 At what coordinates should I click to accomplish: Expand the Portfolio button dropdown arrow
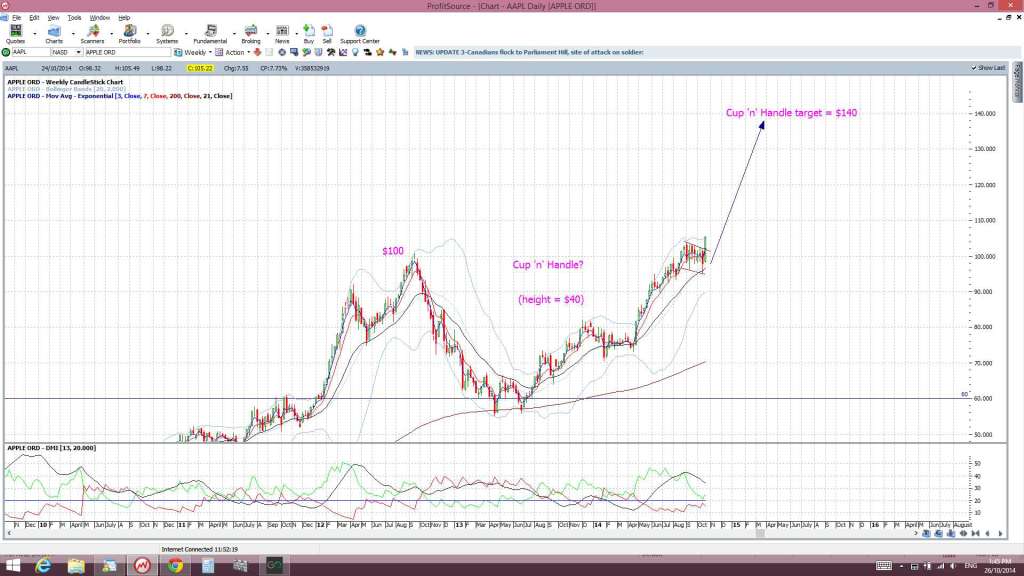click(x=148, y=33)
